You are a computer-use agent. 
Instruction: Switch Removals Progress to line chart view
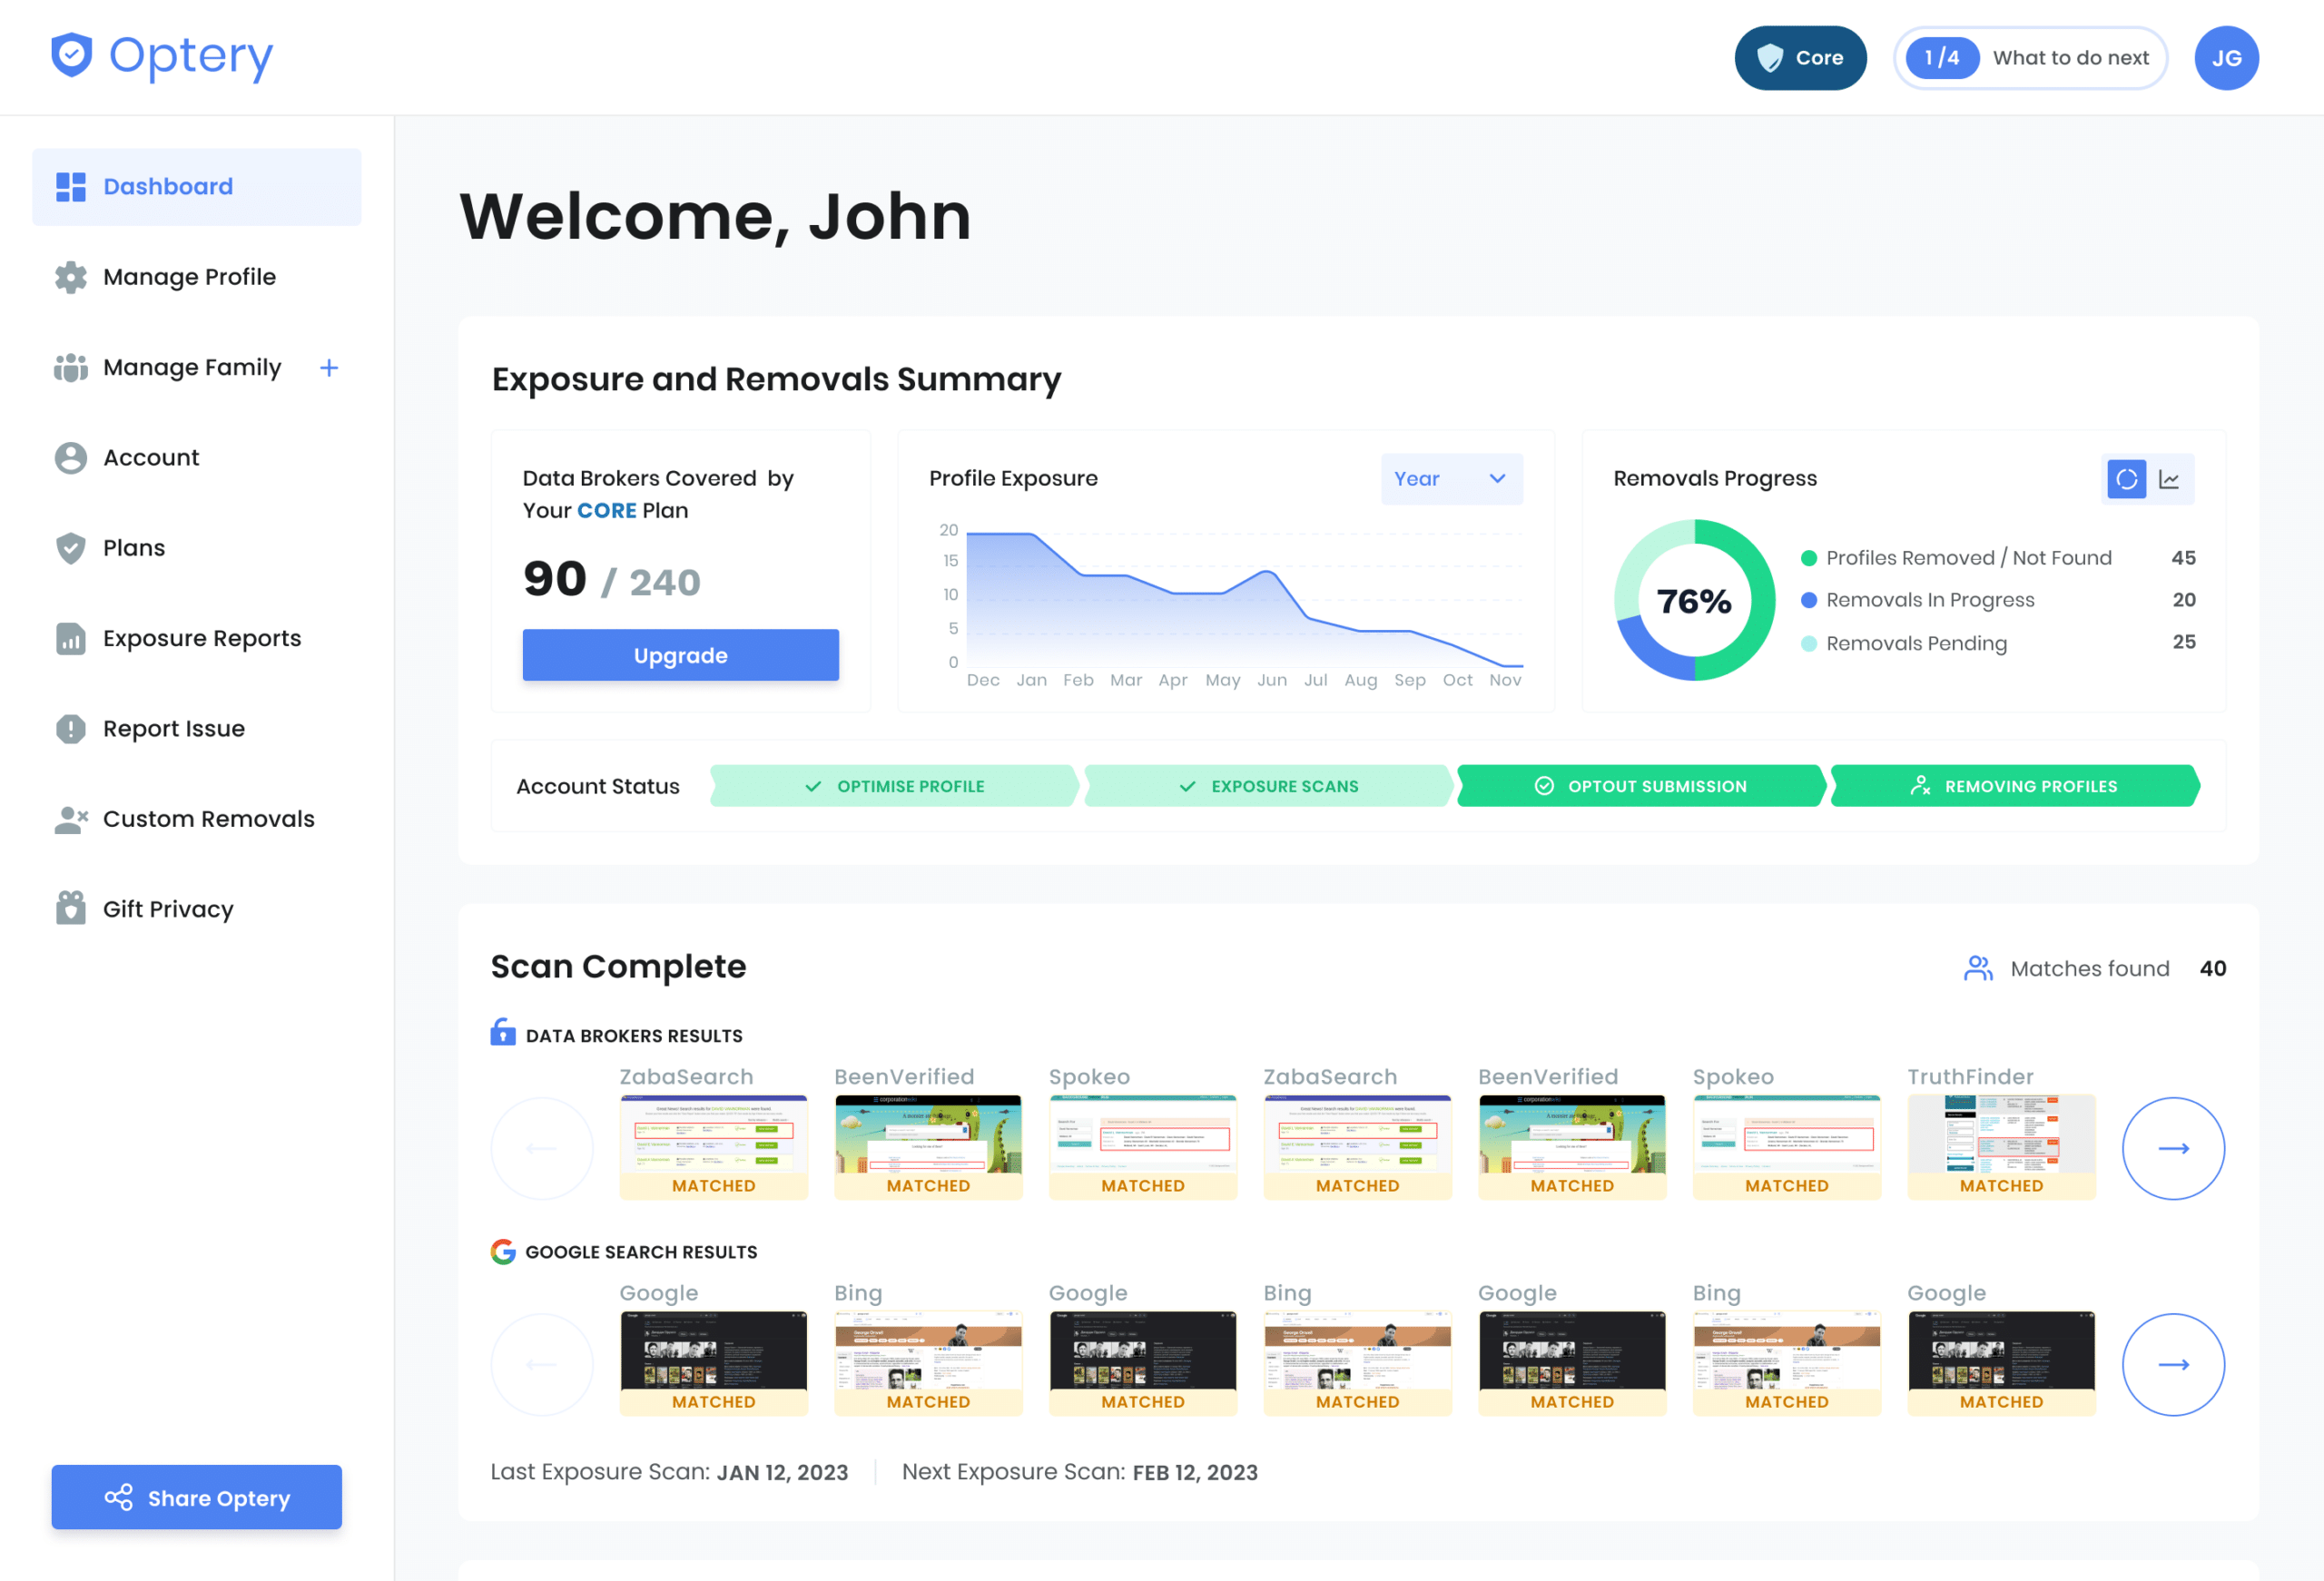(x=2169, y=479)
